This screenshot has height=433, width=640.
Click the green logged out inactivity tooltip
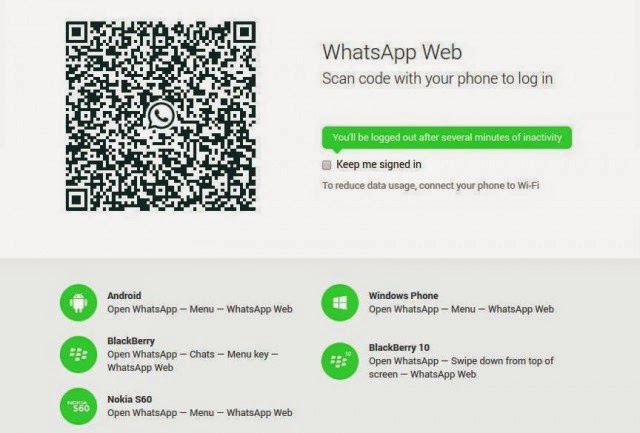(x=447, y=138)
